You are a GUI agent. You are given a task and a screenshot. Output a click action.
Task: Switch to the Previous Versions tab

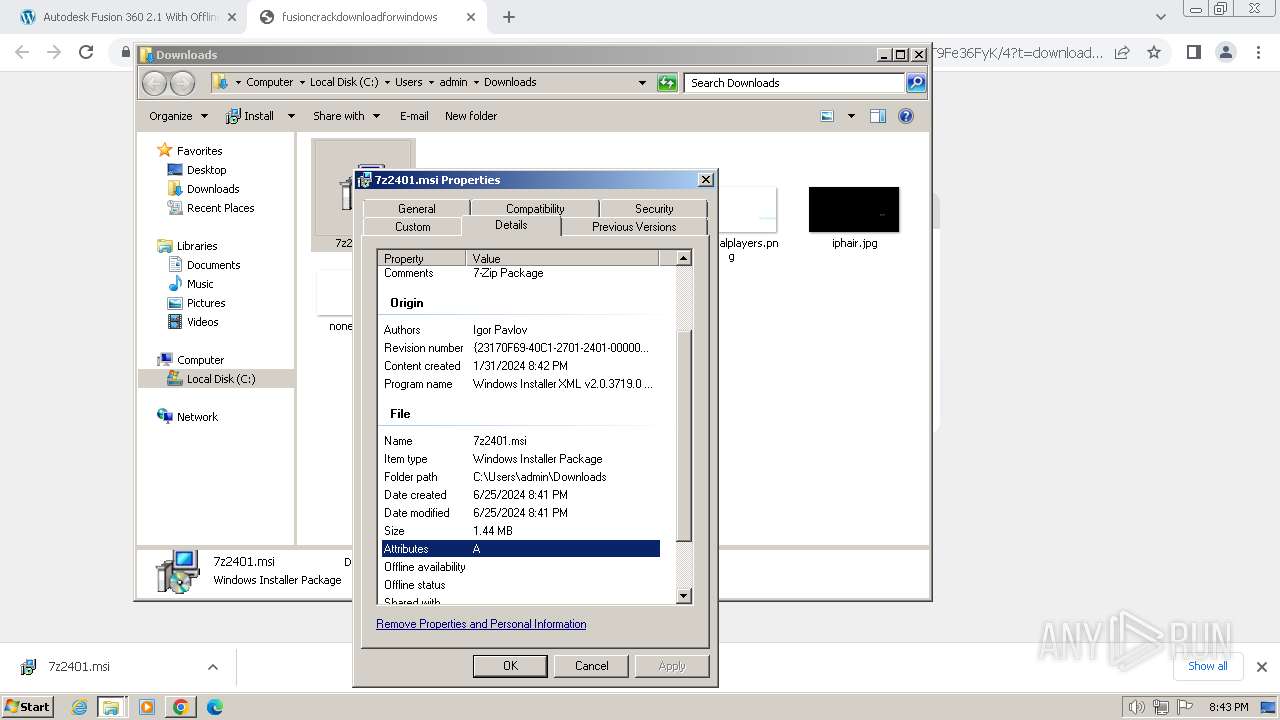click(x=634, y=227)
